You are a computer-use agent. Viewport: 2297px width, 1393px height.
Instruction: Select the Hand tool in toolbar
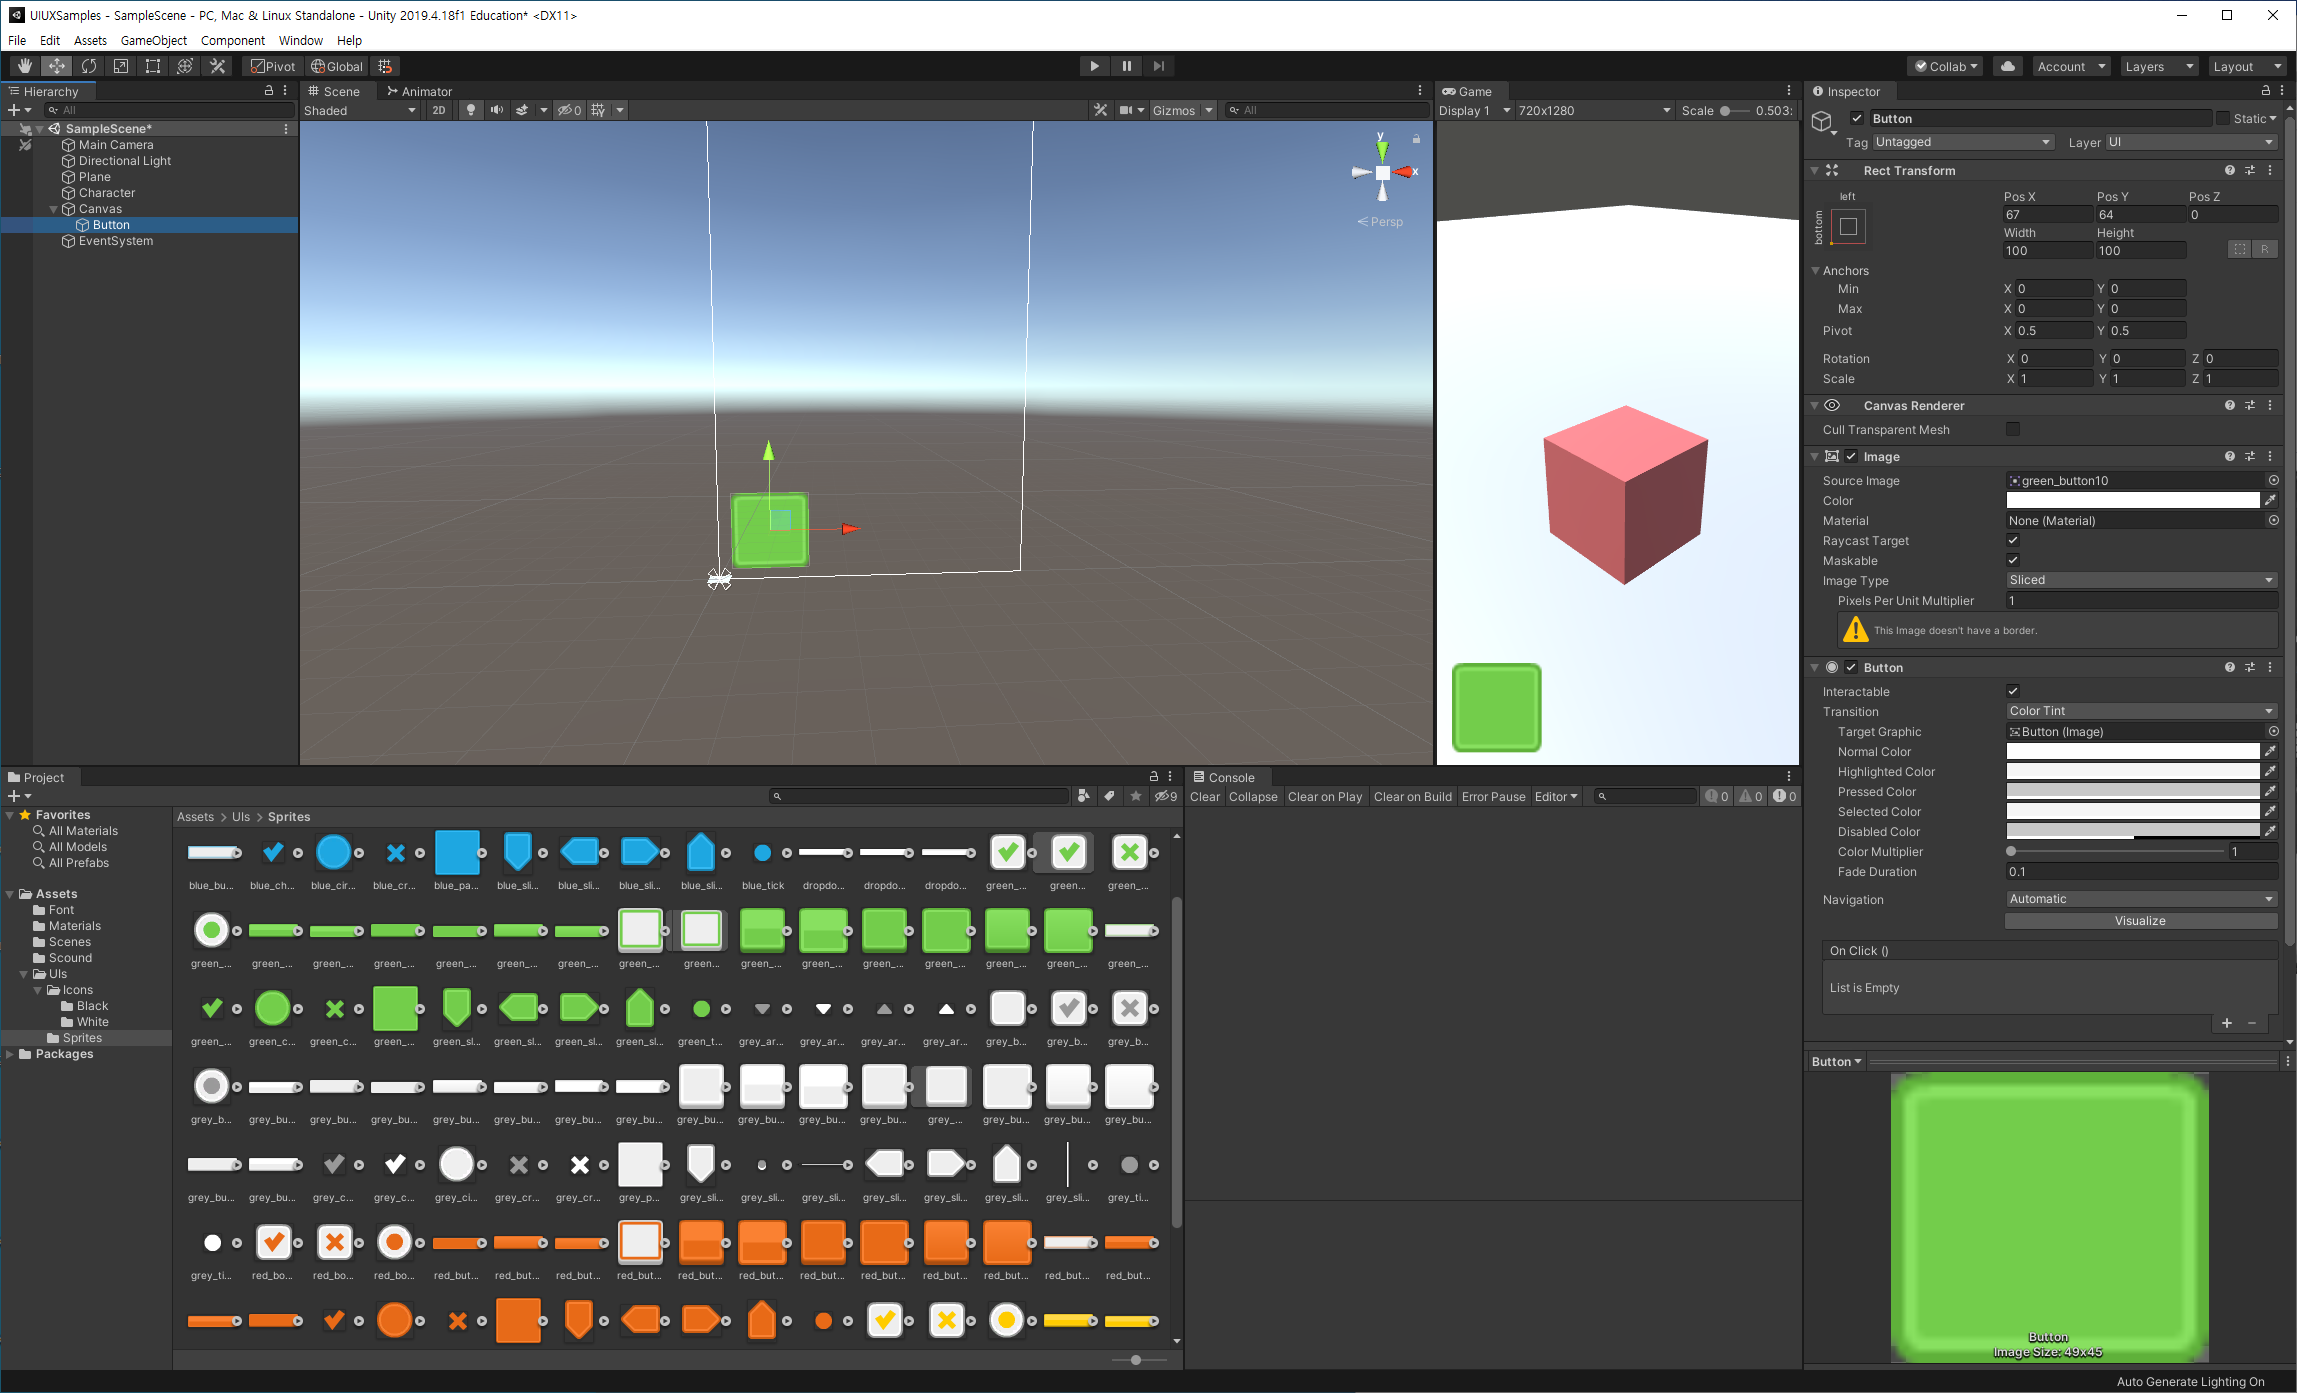[x=25, y=66]
